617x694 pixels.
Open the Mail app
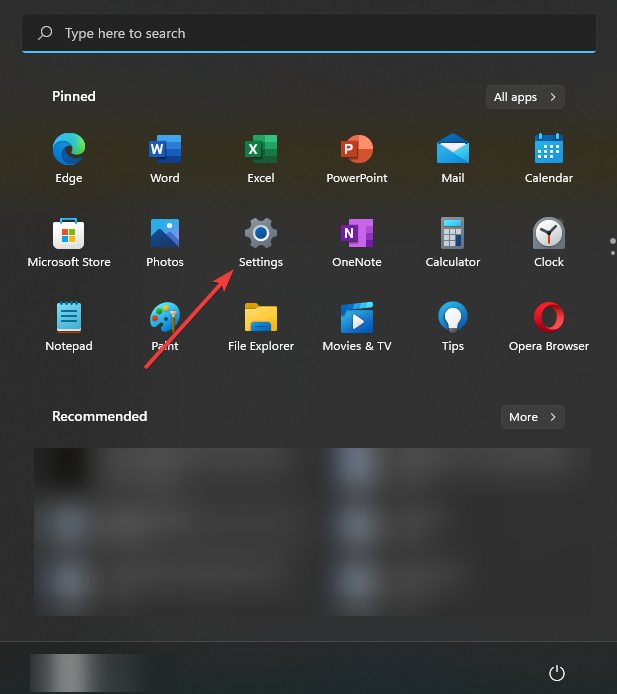[453, 149]
